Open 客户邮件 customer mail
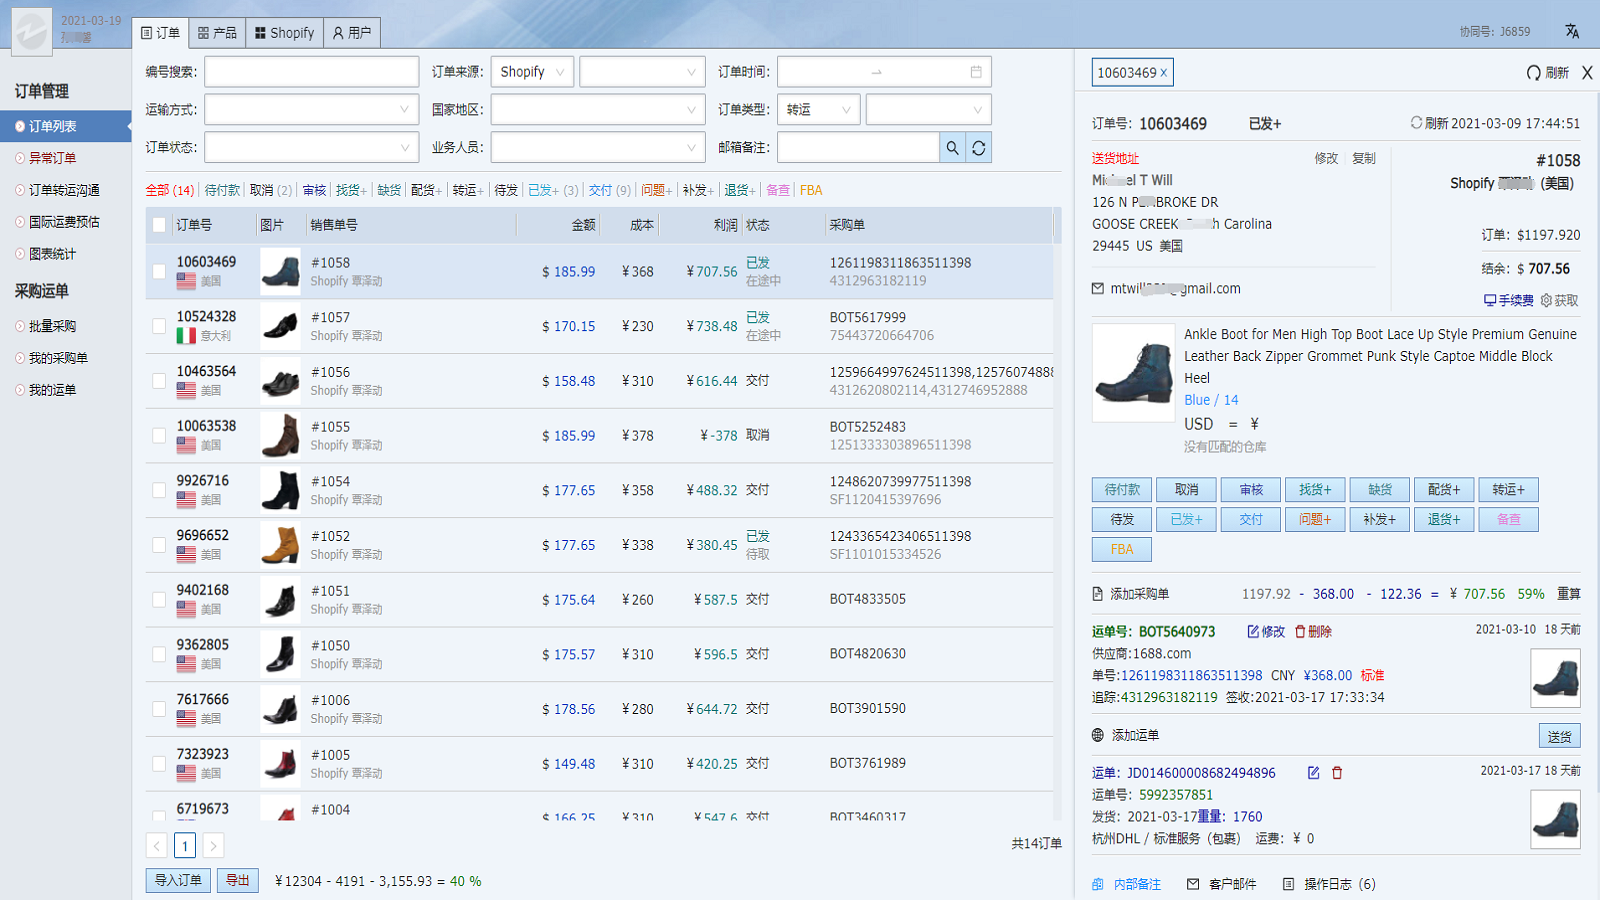The width and height of the screenshot is (1600, 900). tap(1221, 884)
